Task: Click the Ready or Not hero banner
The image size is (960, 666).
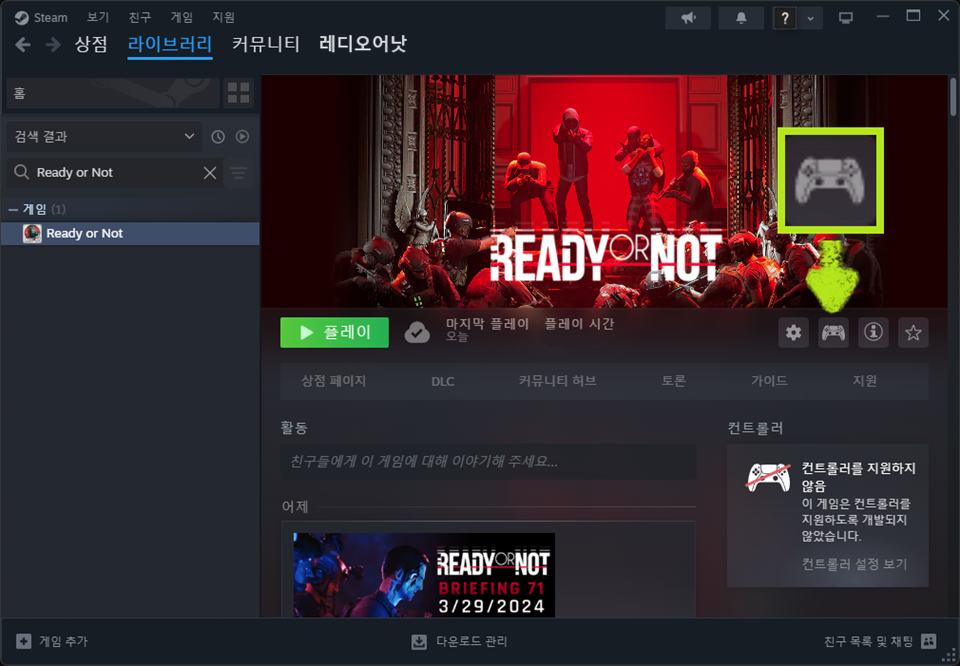Action: (604, 191)
